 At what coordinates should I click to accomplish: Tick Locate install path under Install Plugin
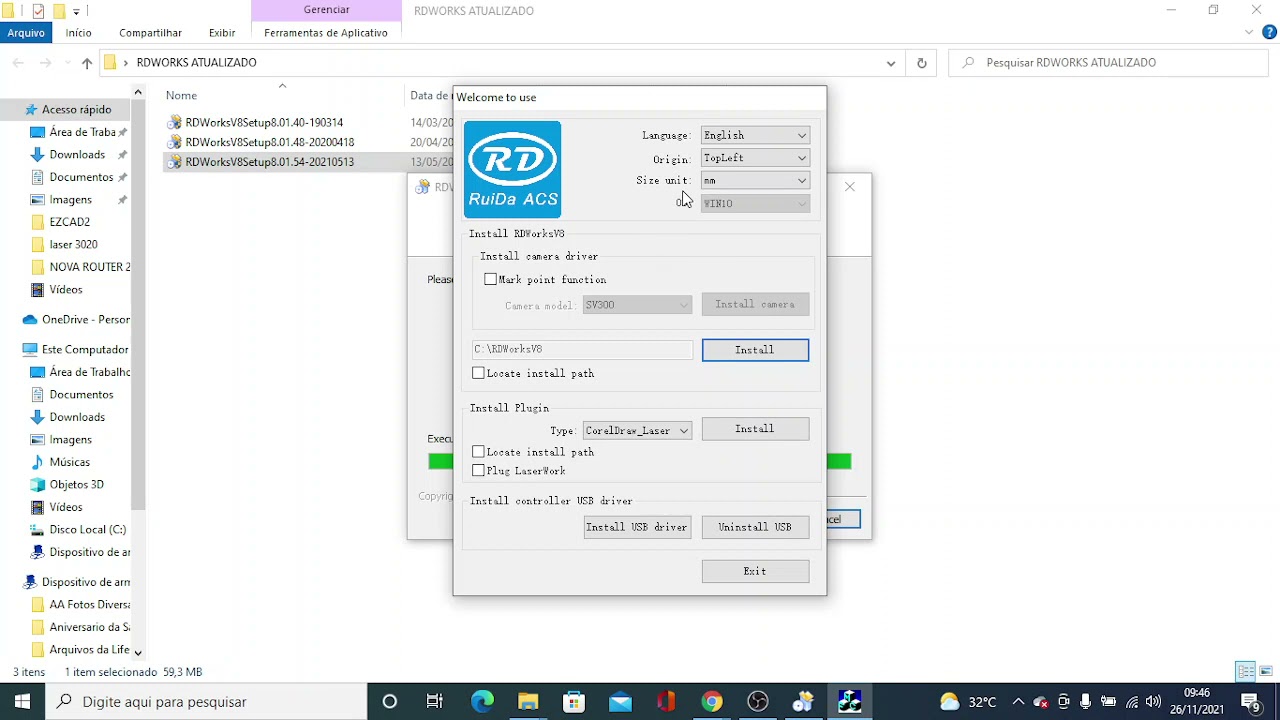click(x=478, y=452)
